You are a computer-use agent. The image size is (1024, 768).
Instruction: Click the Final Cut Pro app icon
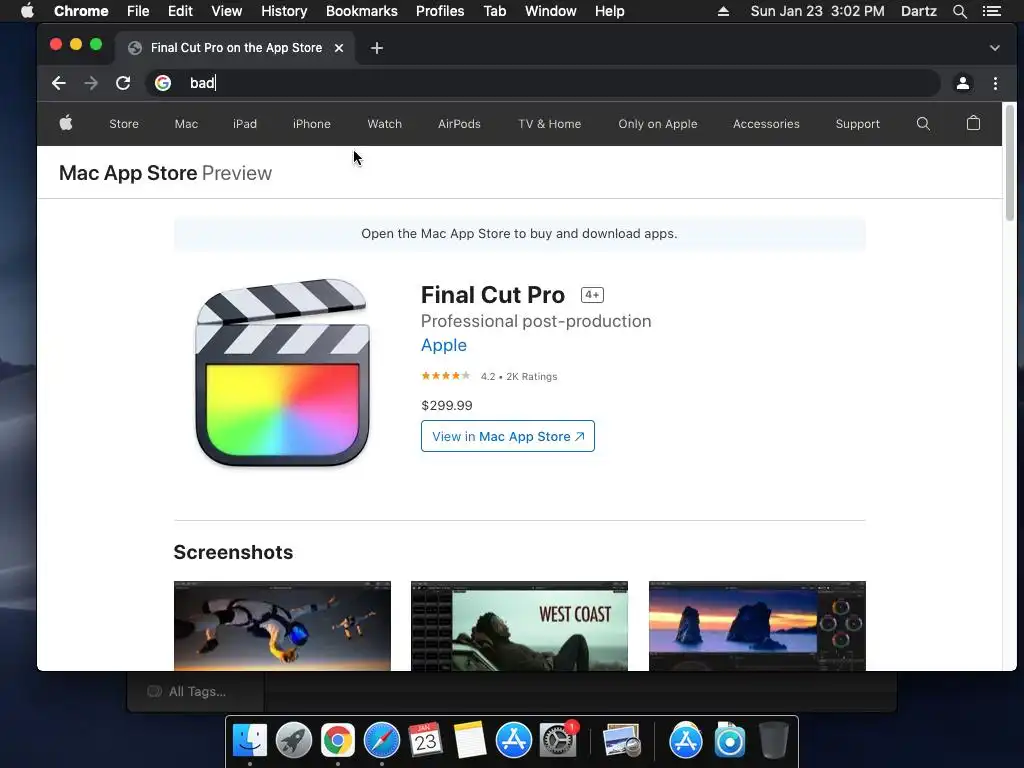[282, 372]
